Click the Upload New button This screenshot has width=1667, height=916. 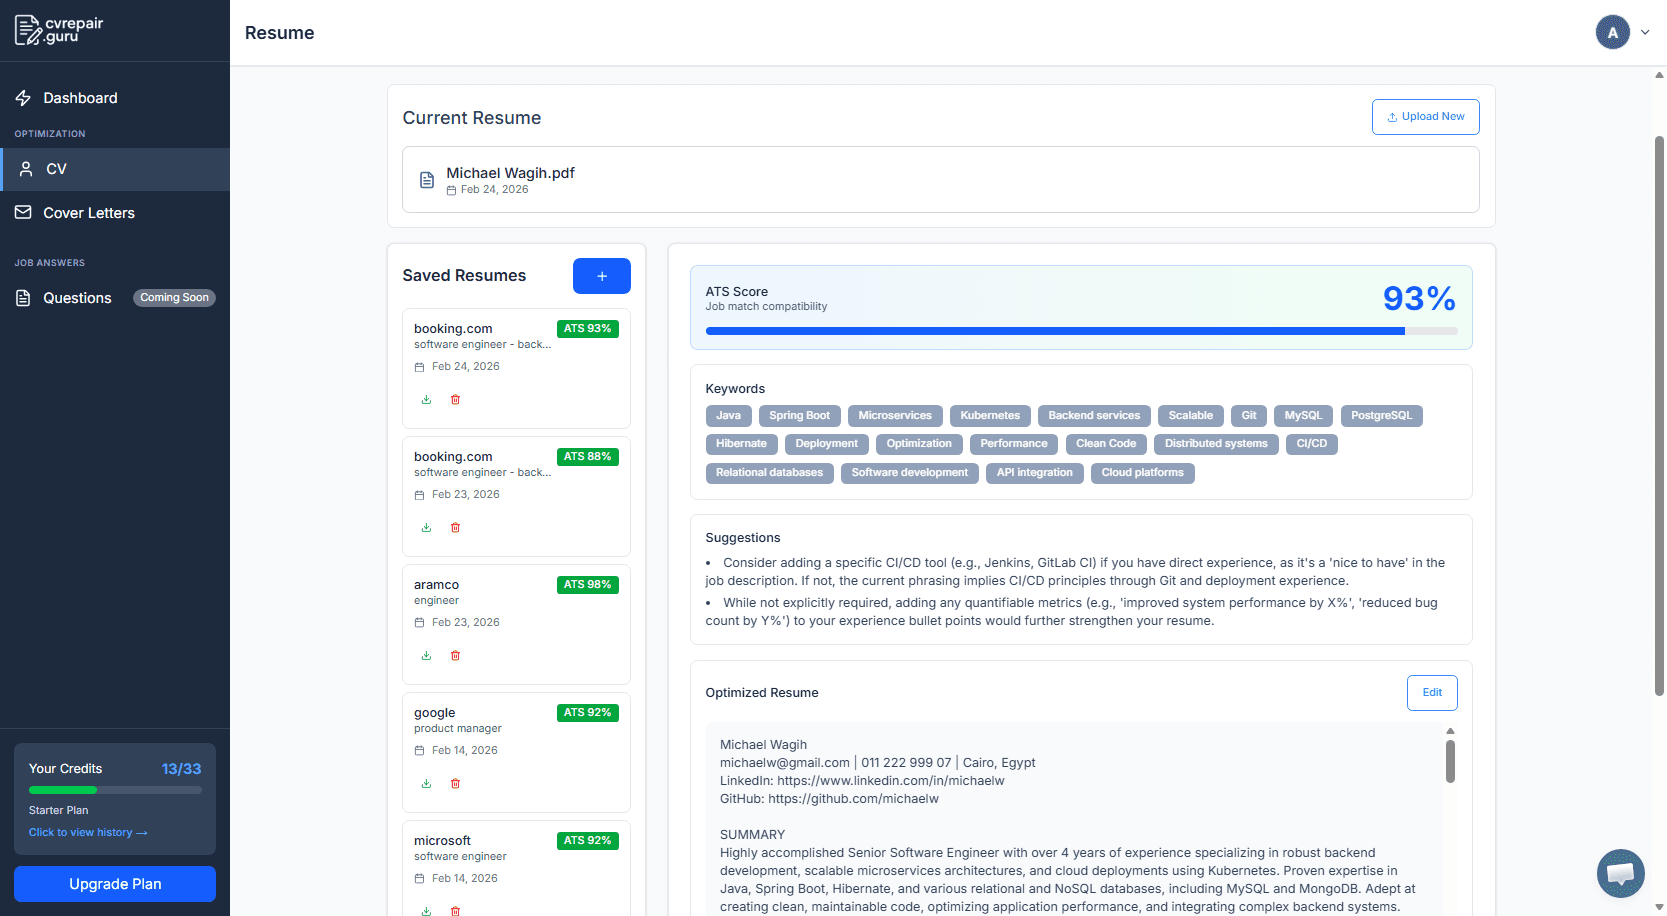click(1425, 116)
